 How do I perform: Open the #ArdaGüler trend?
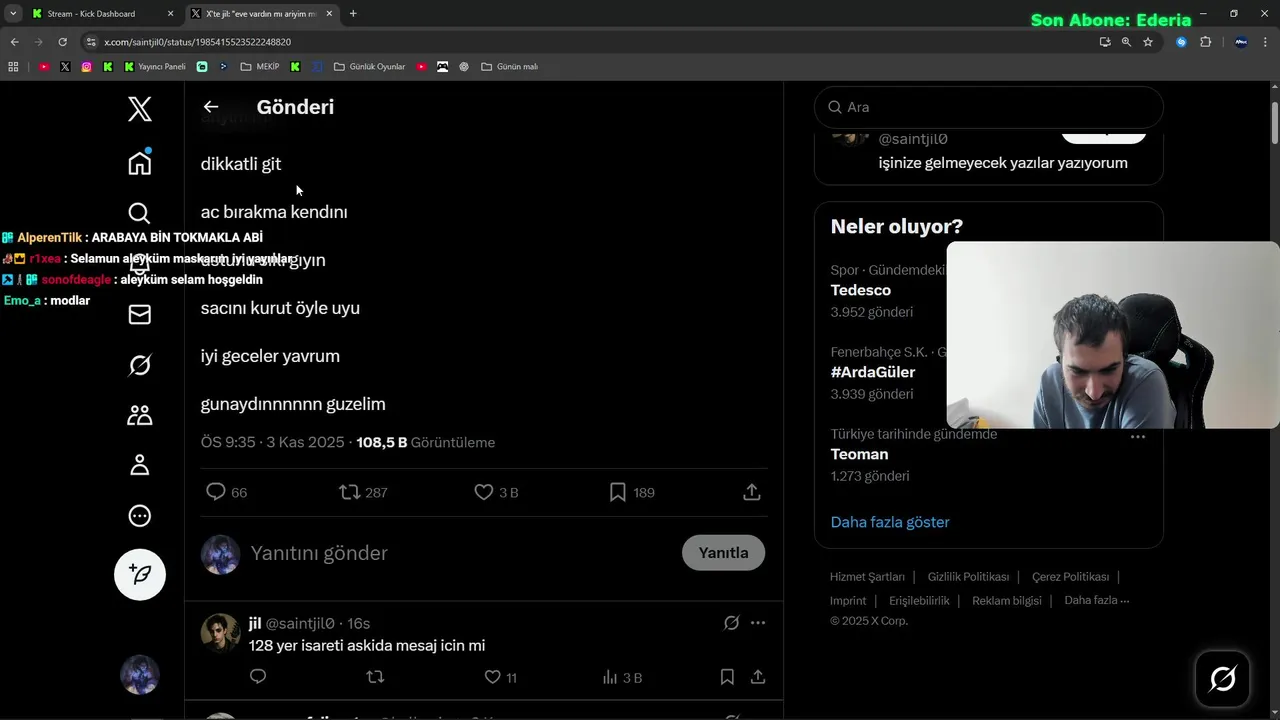click(873, 372)
